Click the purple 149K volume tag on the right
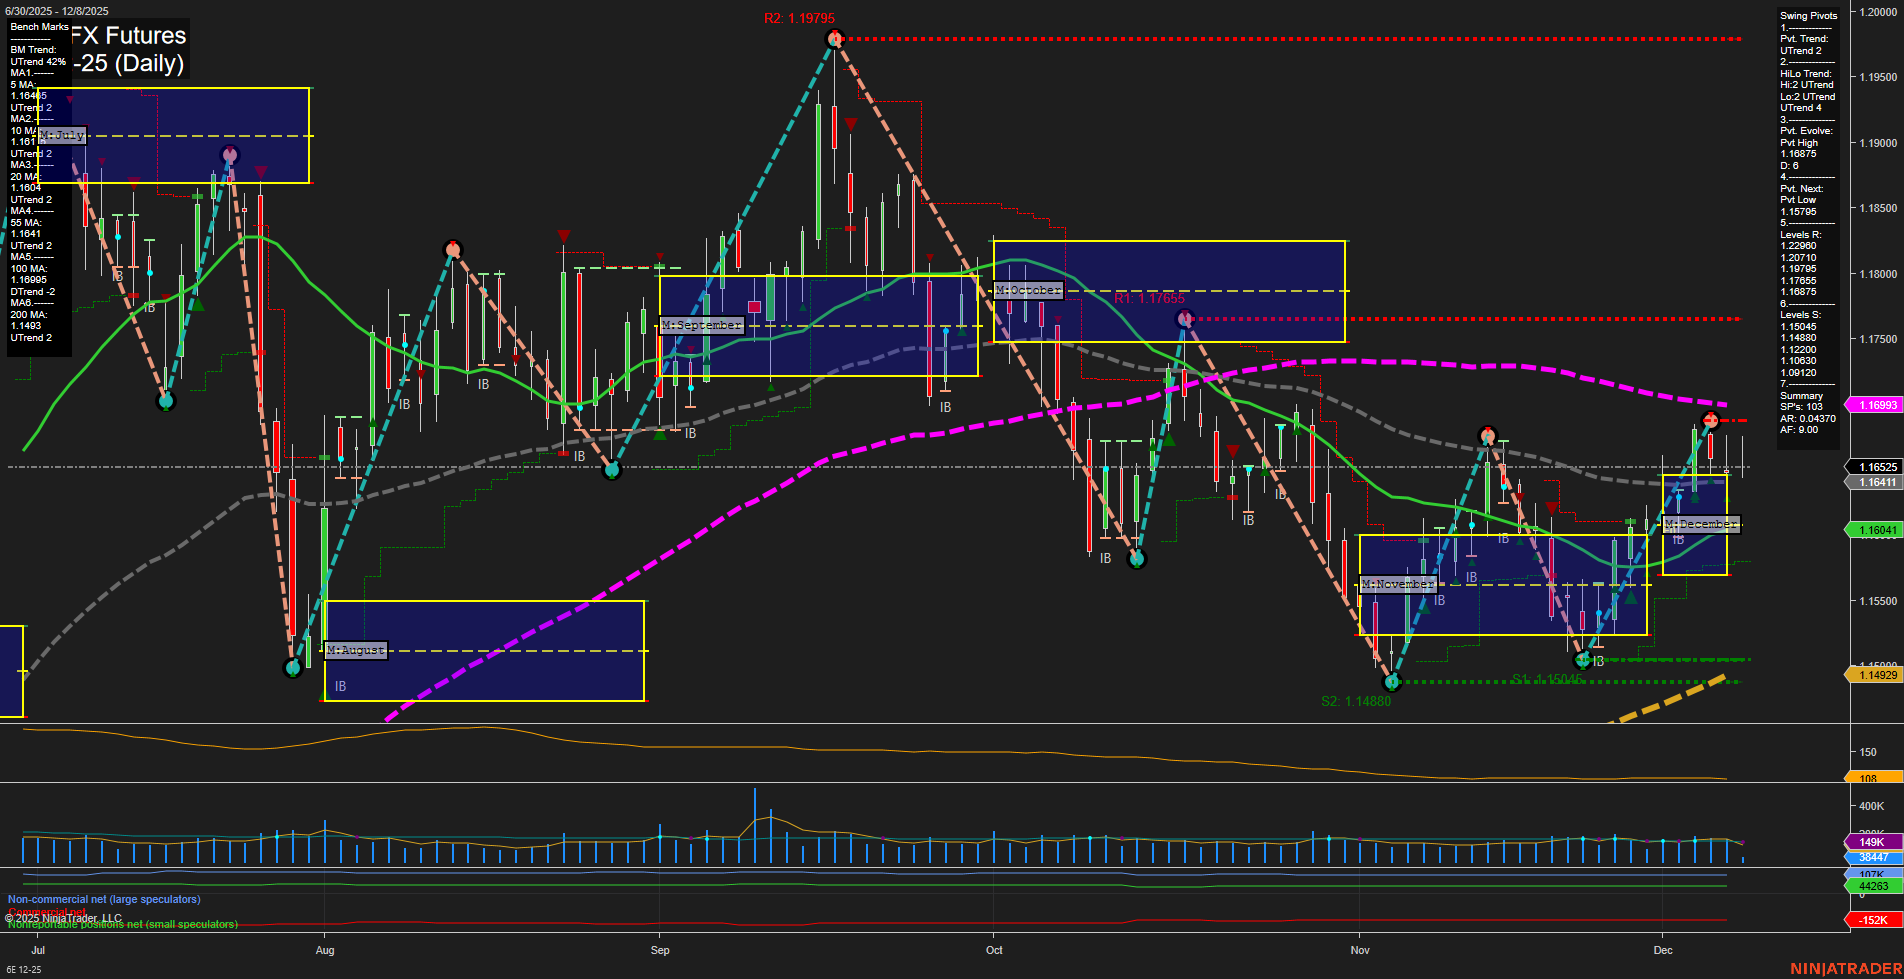This screenshot has width=1904, height=979. [1871, 843]
